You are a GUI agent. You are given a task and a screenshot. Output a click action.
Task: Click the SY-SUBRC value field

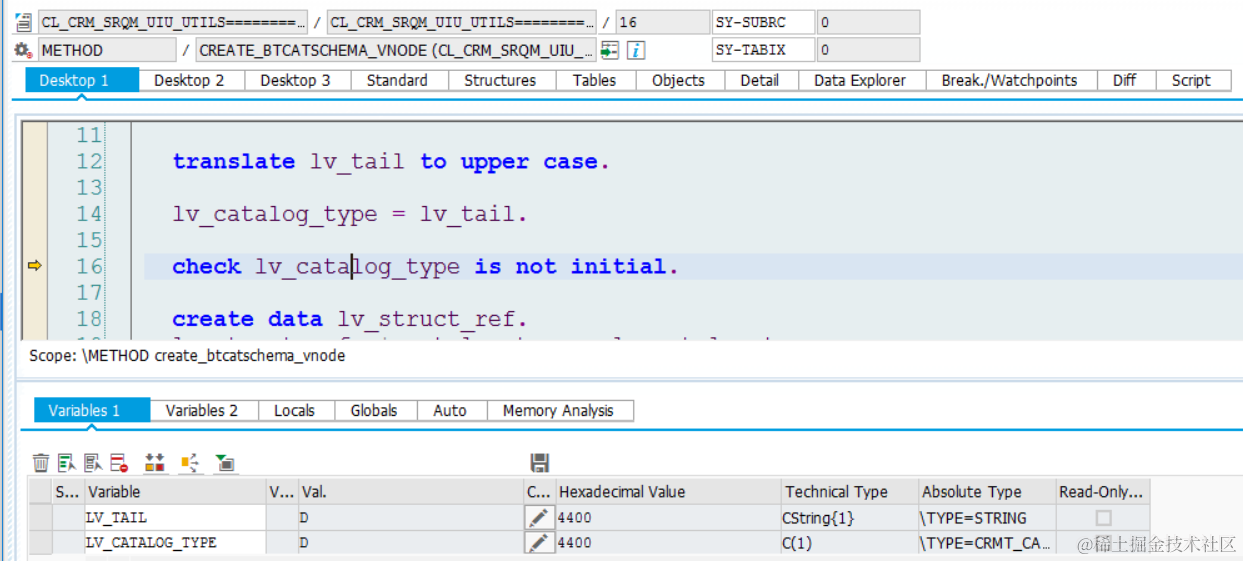click(x=868, y=22)
